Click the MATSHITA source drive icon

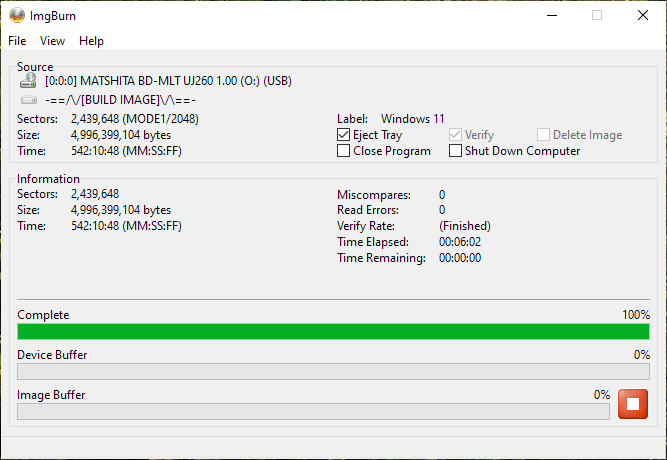click(29, 81)
